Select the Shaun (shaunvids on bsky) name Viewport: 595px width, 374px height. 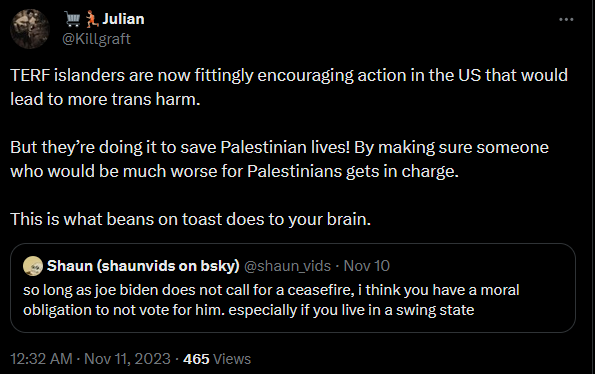pos(143,266)
